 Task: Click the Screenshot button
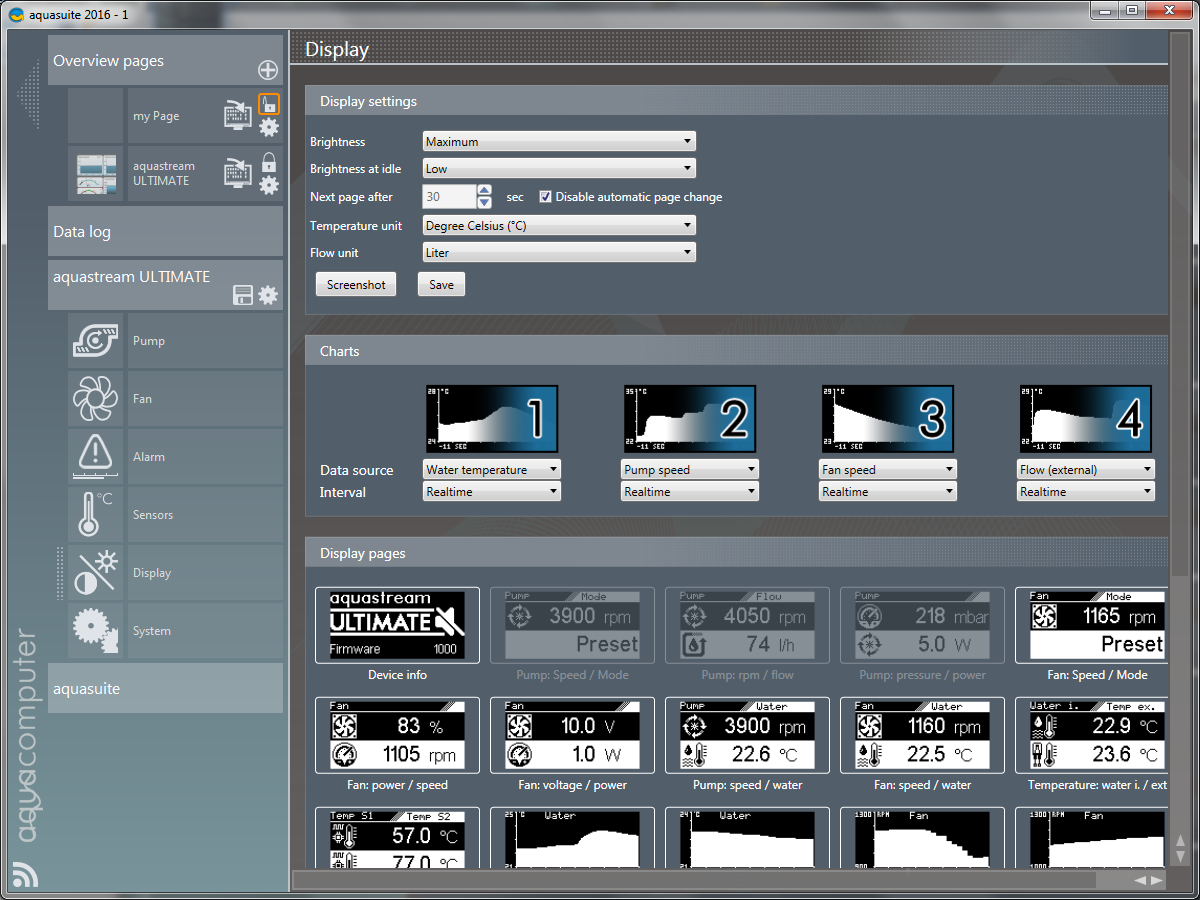[356, 285]
